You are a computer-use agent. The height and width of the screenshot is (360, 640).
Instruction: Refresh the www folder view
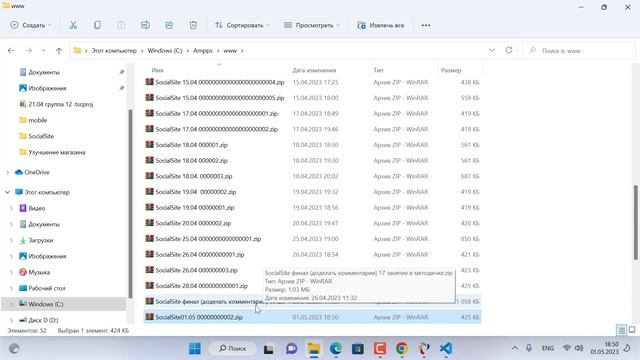point(509,50)
